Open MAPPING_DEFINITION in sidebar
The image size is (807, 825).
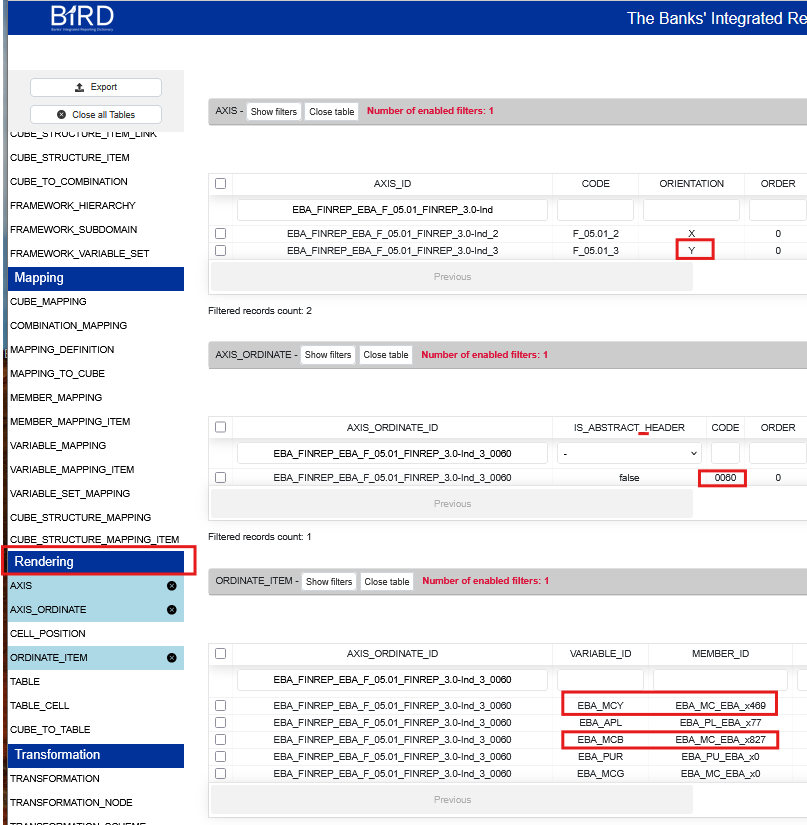click(x=62, y=349)
